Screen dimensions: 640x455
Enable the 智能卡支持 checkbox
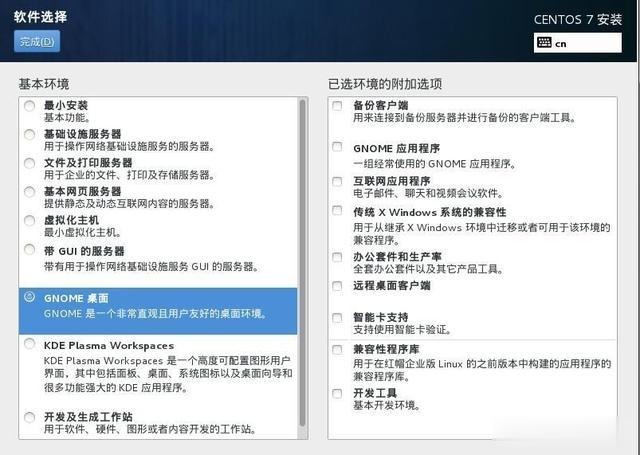(x=337, y=317)
